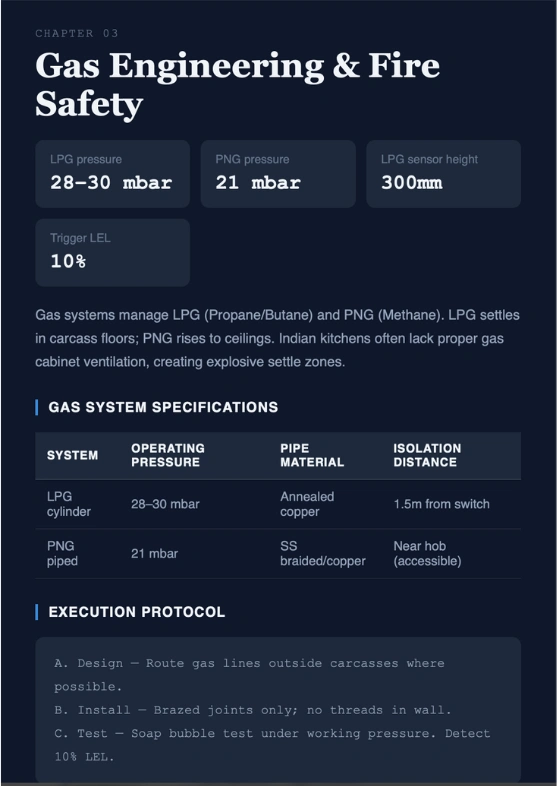Click the LPG pressure 28–30 mbar card
This screenshot has width=557, height=786.
(x=112, y=173)
